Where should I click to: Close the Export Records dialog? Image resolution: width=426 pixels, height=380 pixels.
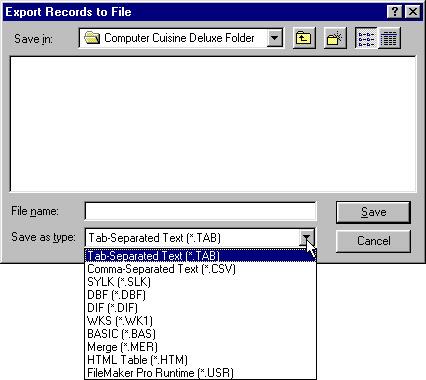pos(413,12)
